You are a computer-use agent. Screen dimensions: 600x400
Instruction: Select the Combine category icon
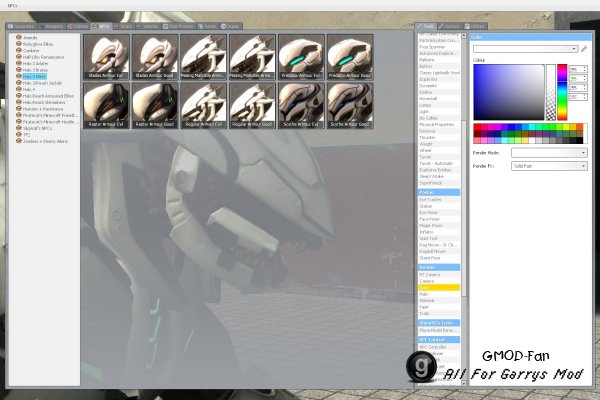[x=18, y=51]
